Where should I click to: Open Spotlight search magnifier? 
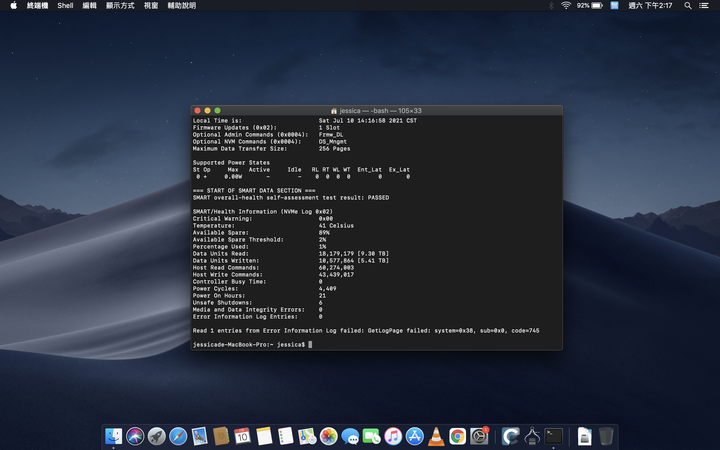pyautogui.click(x=688, y=6)
